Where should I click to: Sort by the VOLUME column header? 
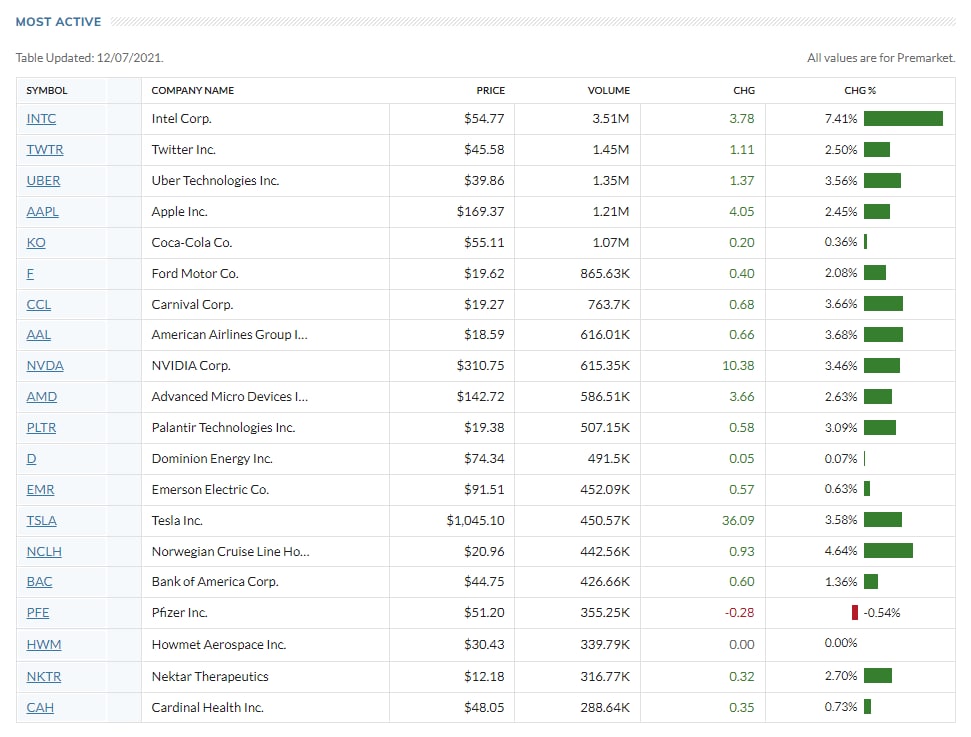tap(608, 91)
